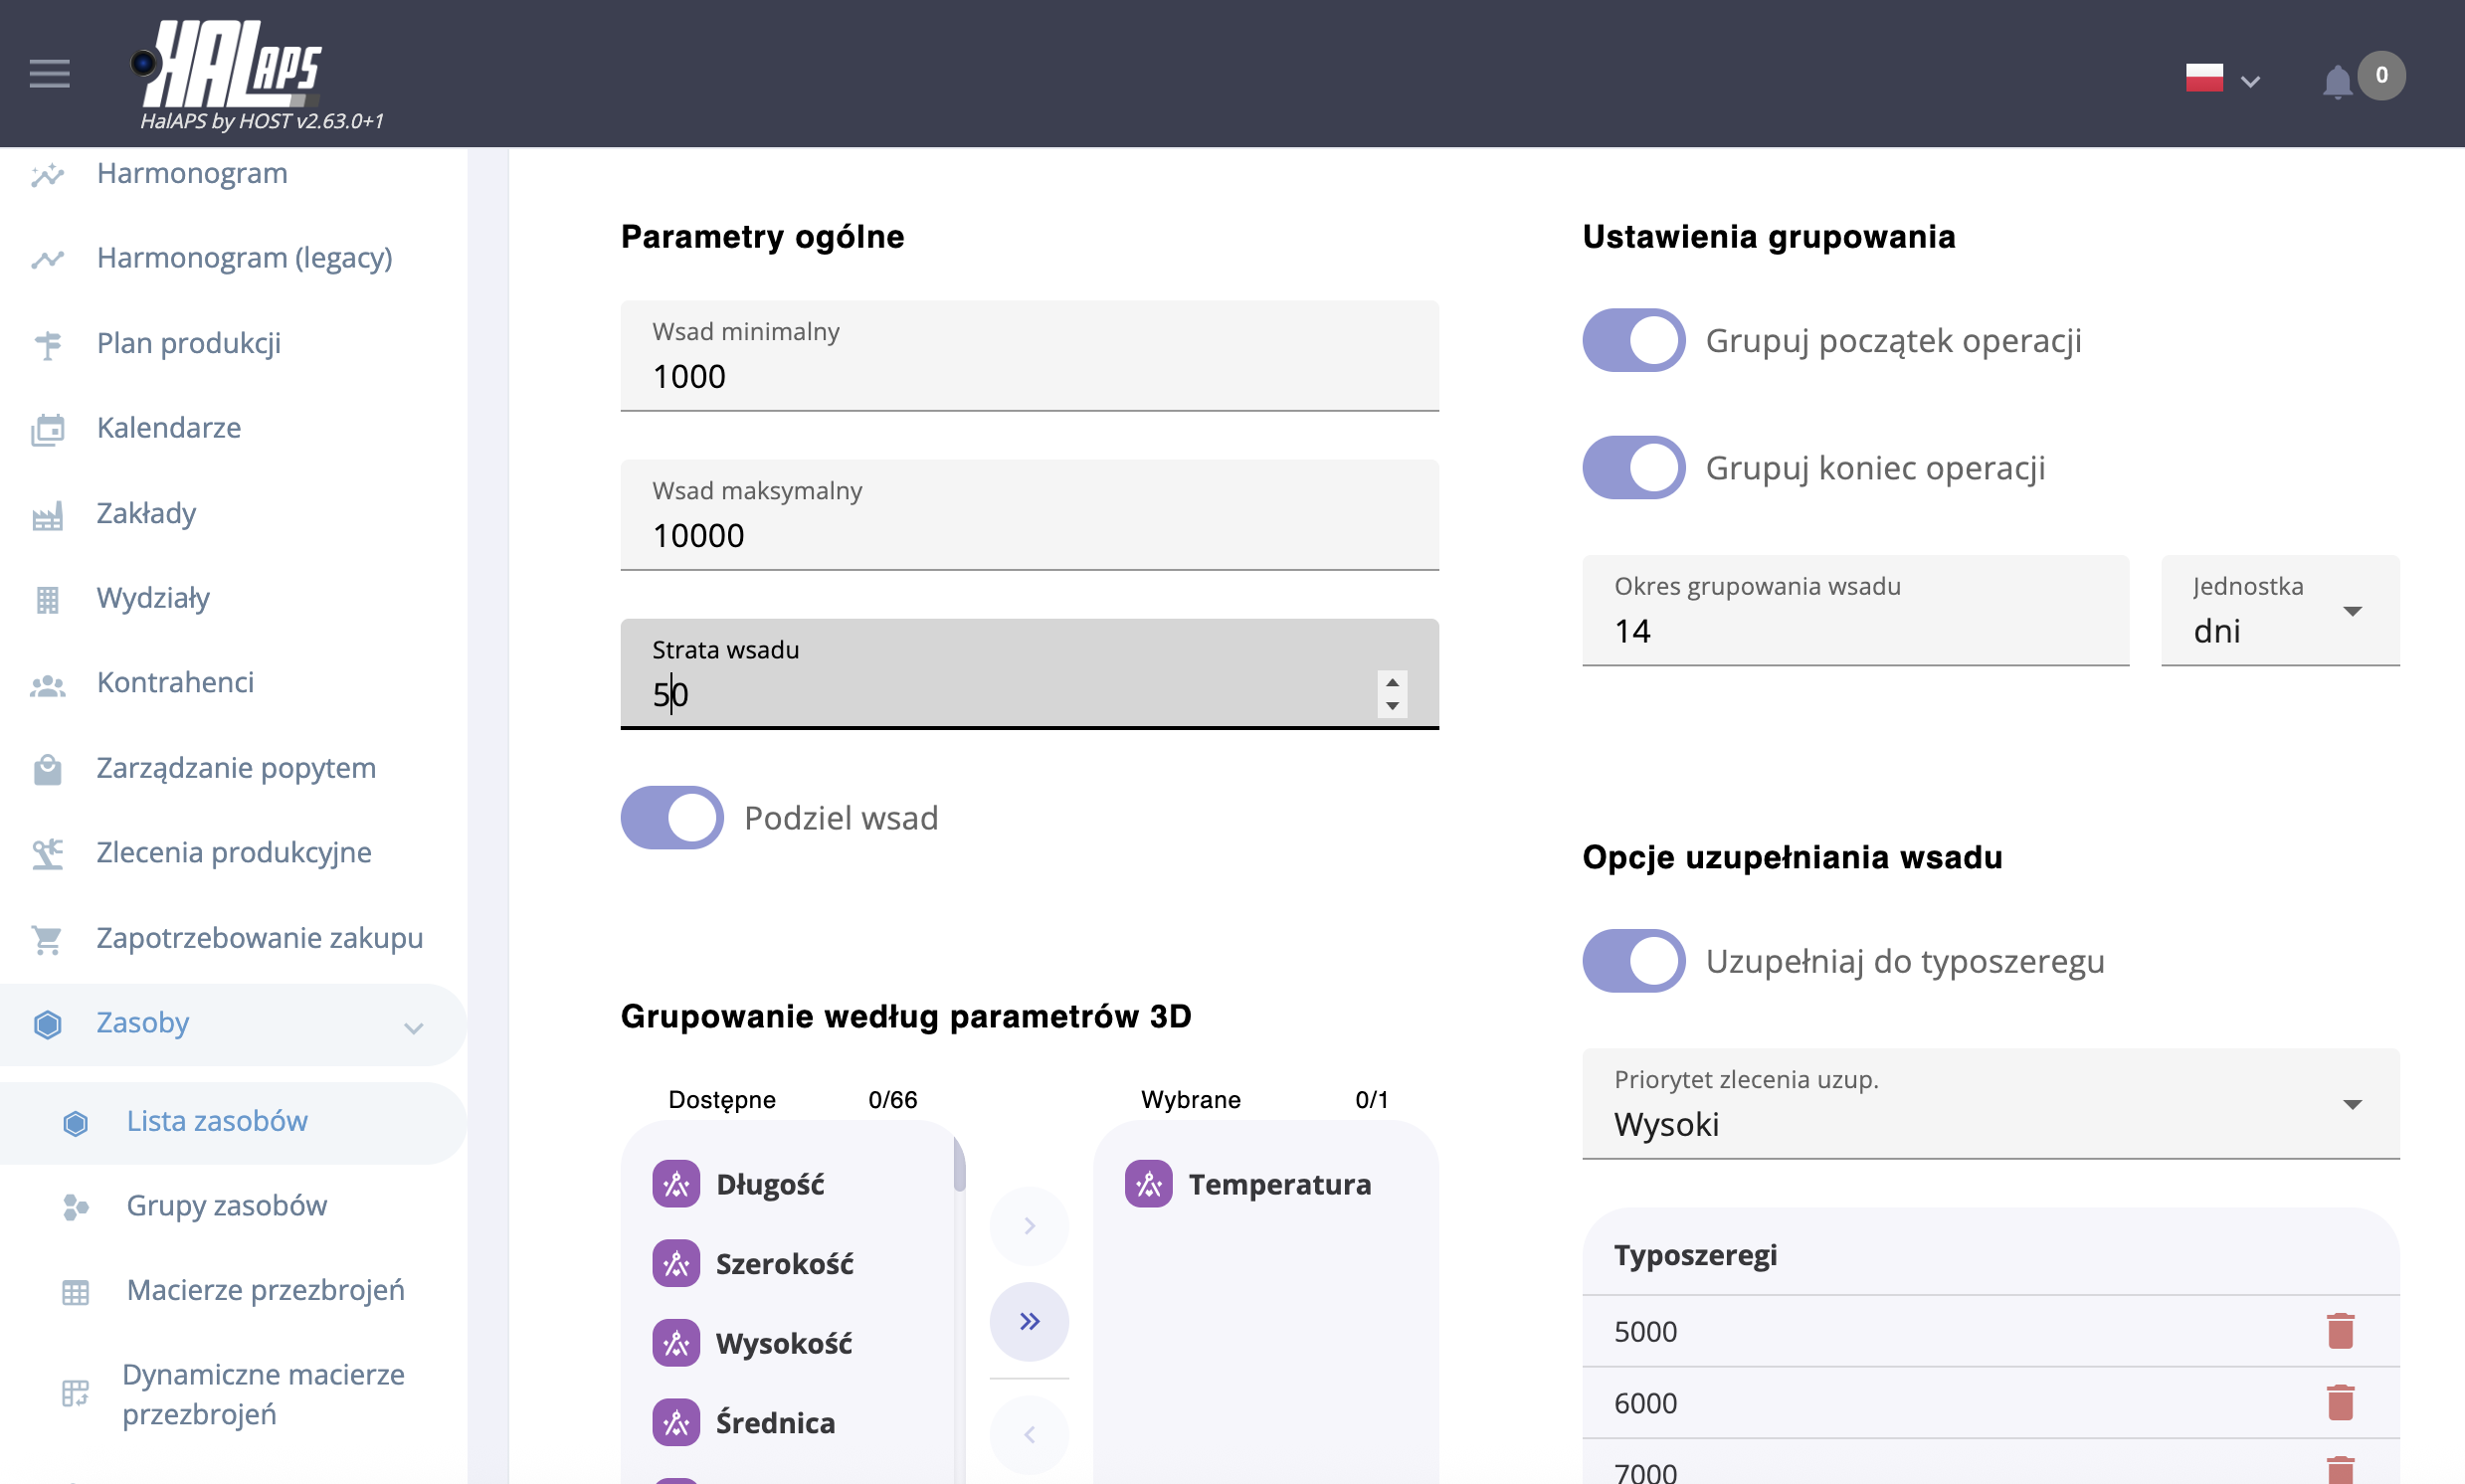Screen dimensions: 2465x1484
Task: Delete the 5000 typoszereg entry
Action: (x=2340, y=1331)
